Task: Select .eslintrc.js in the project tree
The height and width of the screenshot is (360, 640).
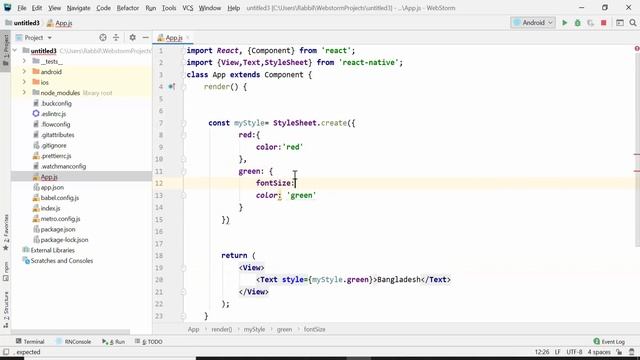Action: 53,114
